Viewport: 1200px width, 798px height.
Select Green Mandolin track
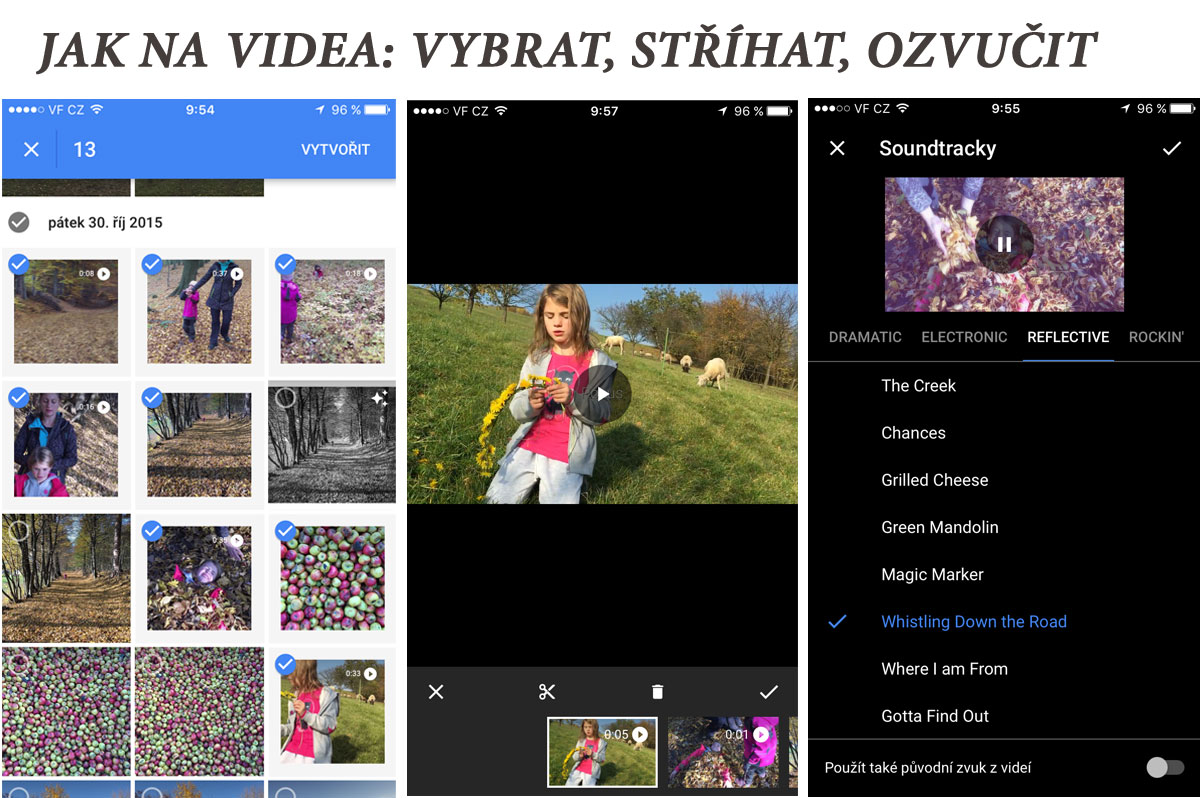(939, 527)
